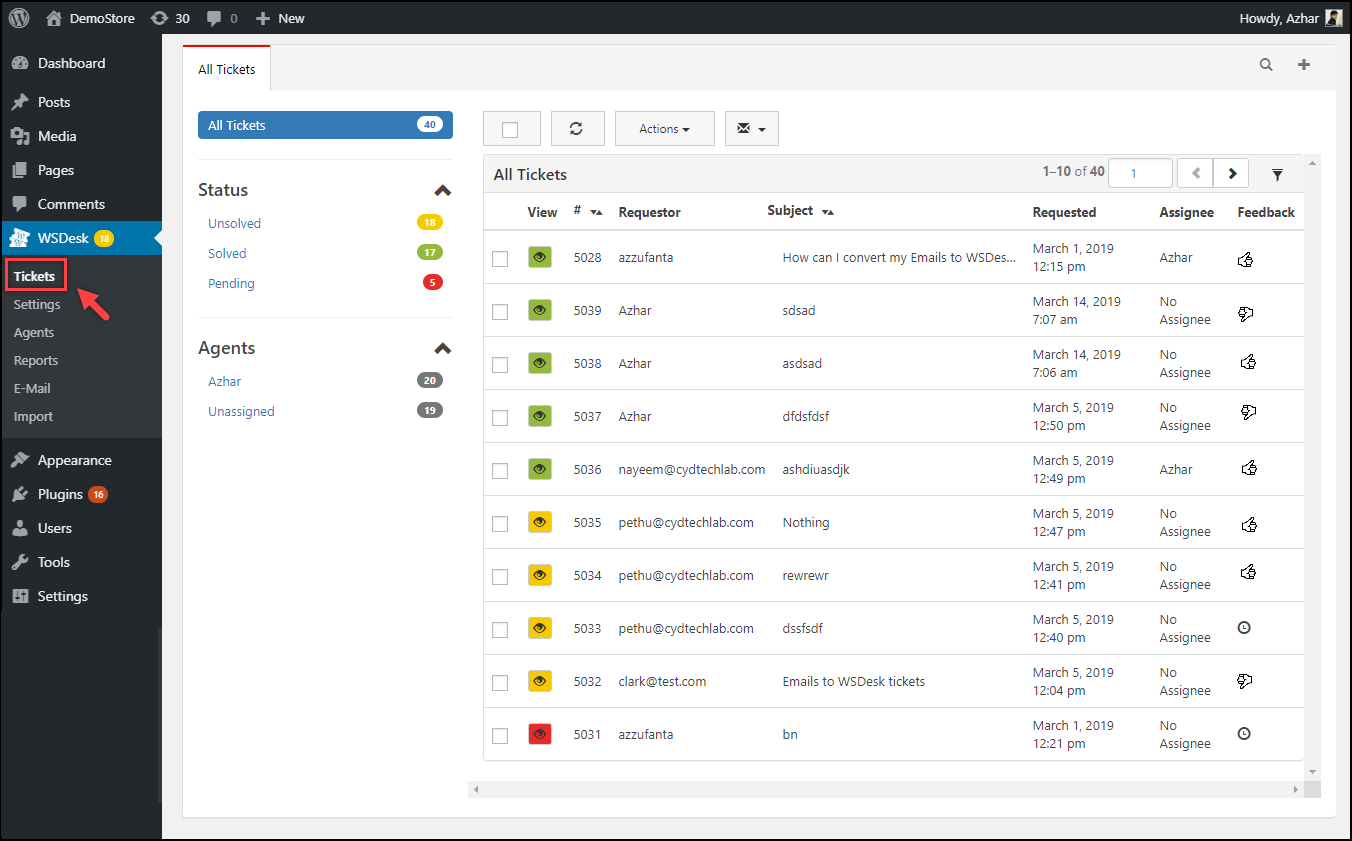Collapse the Status section chevron
Image resolution: width=1352 pixels, height=841 pixels.
coord(442,190)
